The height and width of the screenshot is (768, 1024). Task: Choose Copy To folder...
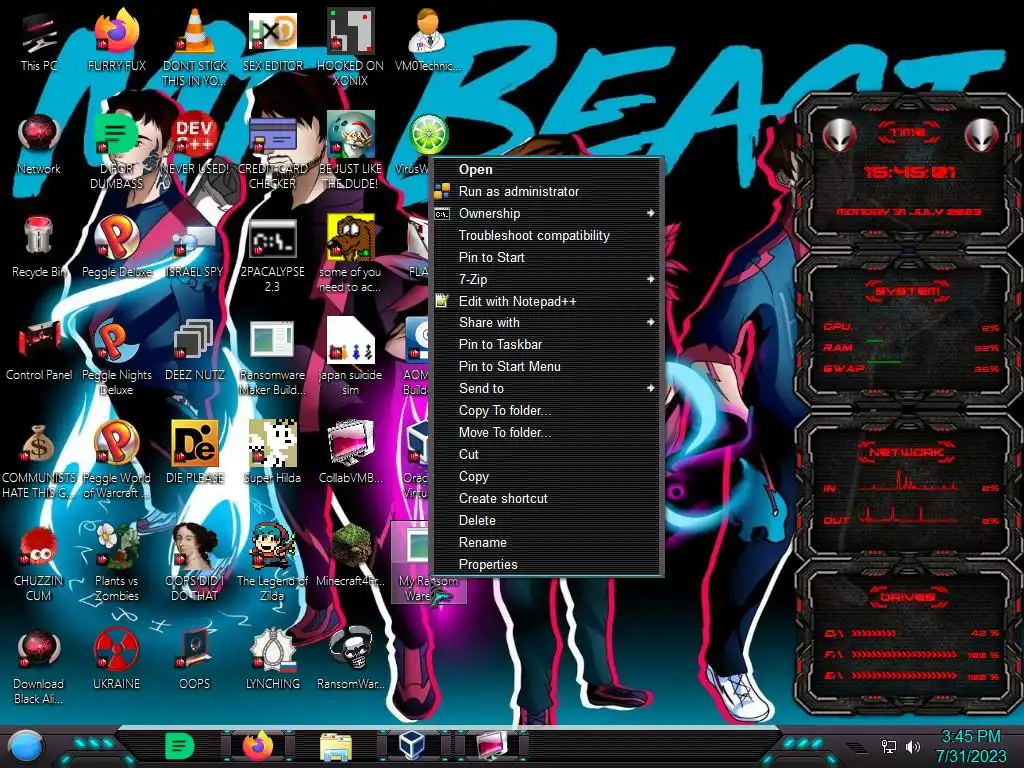pos(547,410)
